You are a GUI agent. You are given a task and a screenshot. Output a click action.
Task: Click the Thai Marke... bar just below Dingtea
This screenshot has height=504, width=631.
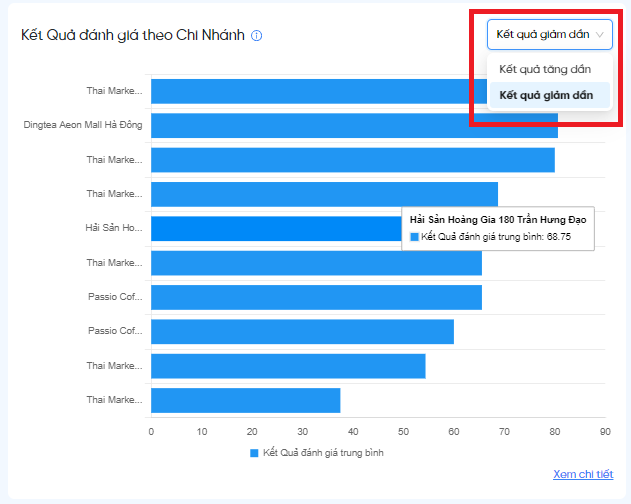click(353, 160)
